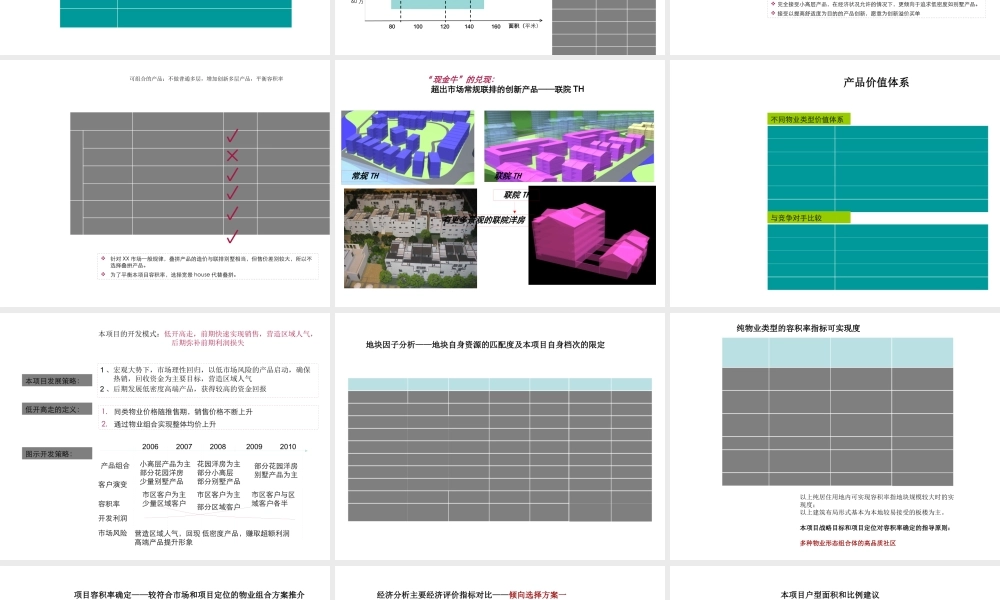Click the year 2010 in the timeline
Screen dimensions: 1000x600
pos(288,446)
